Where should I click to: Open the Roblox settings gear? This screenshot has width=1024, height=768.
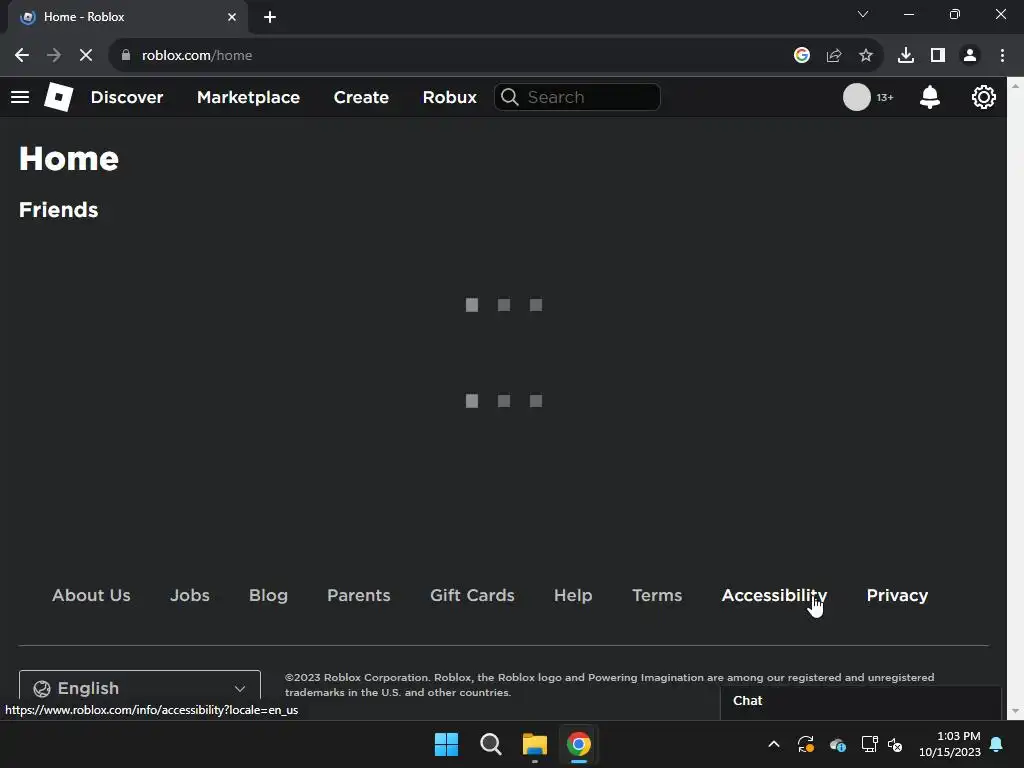983,97
